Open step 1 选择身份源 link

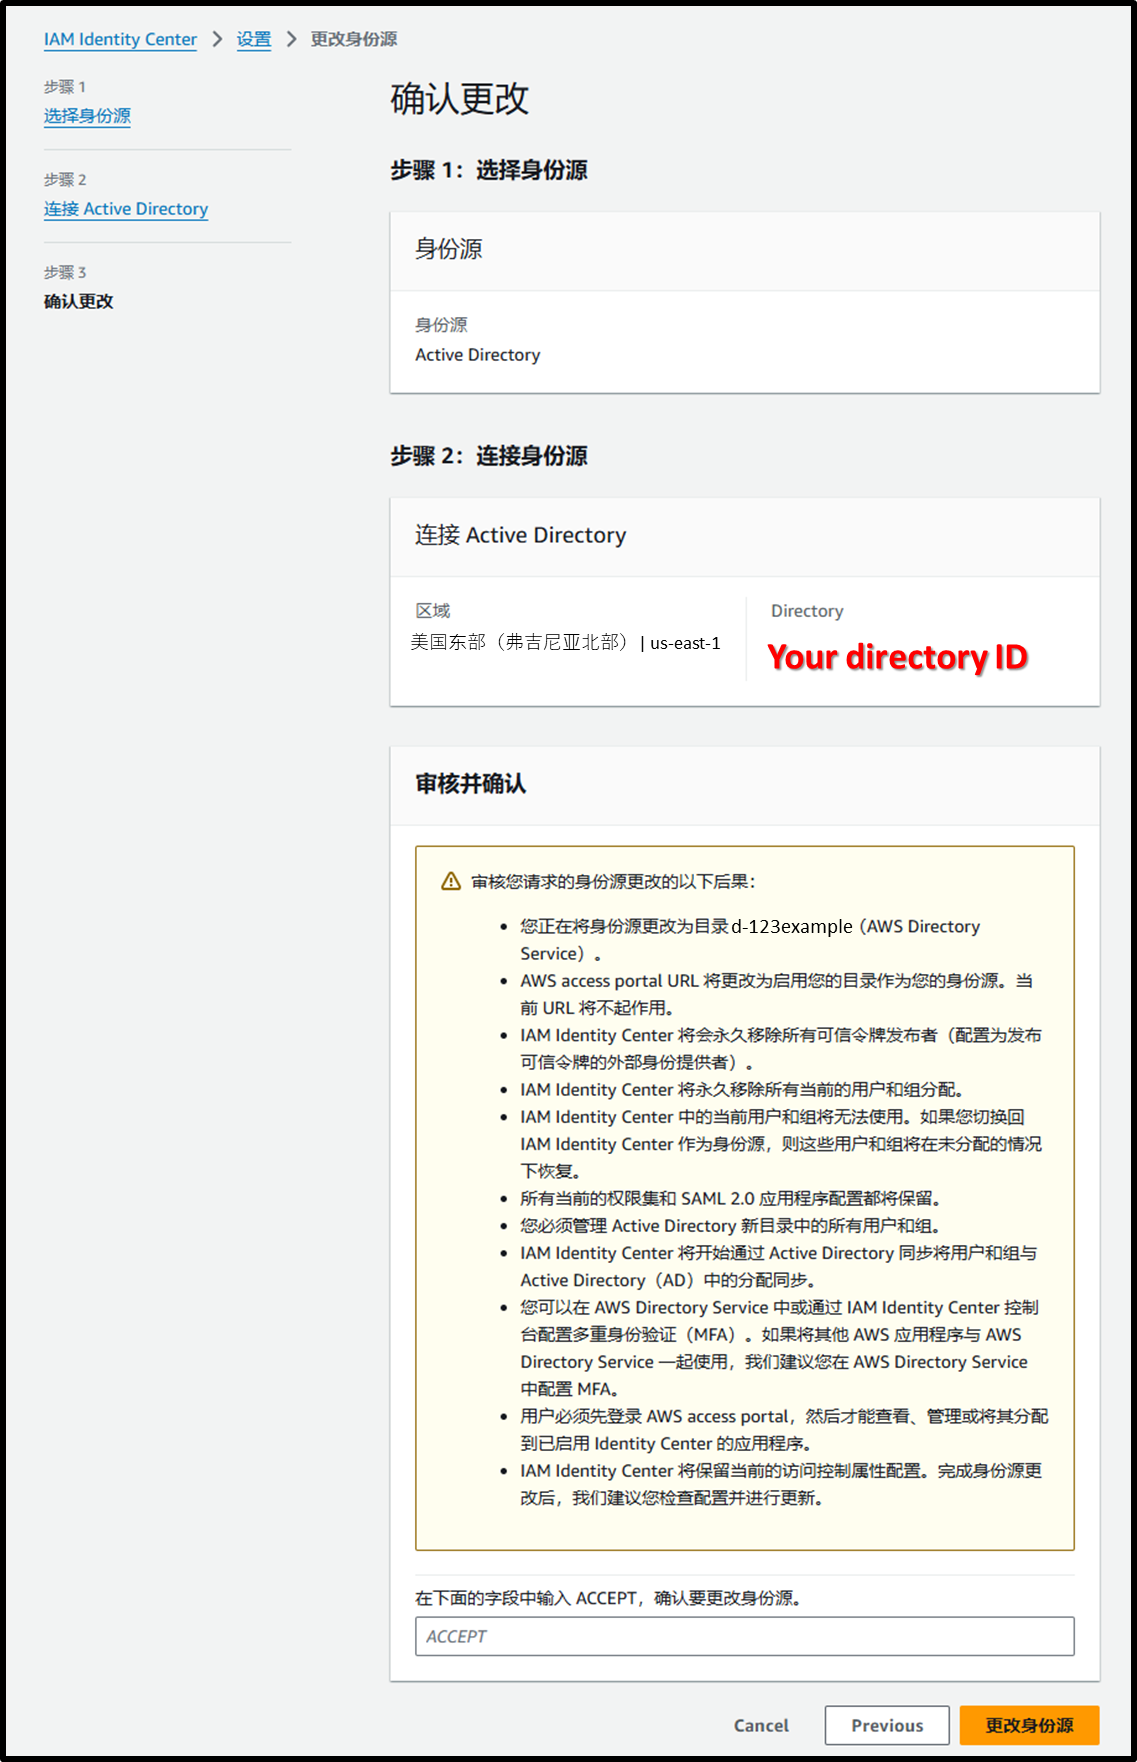87,116
